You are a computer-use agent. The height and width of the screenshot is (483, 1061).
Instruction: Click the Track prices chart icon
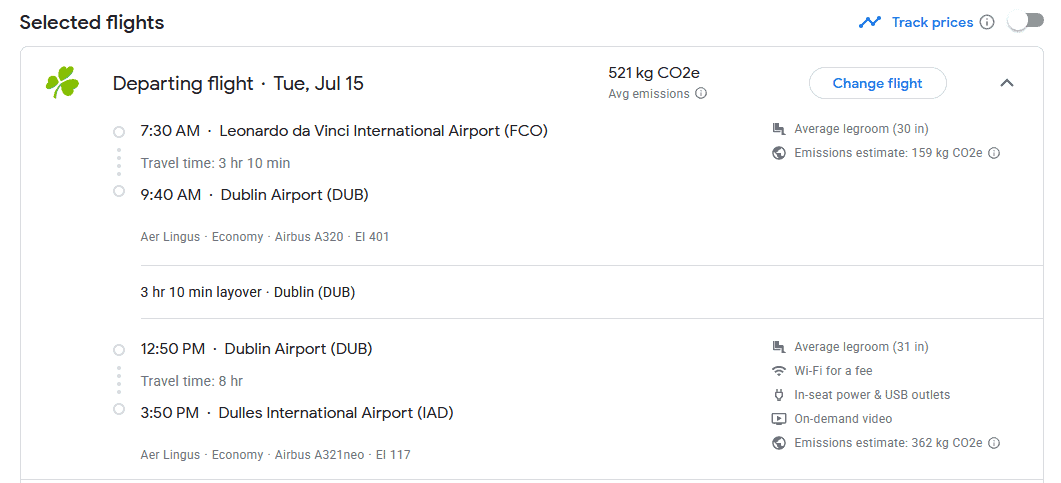tap(869, 22)
